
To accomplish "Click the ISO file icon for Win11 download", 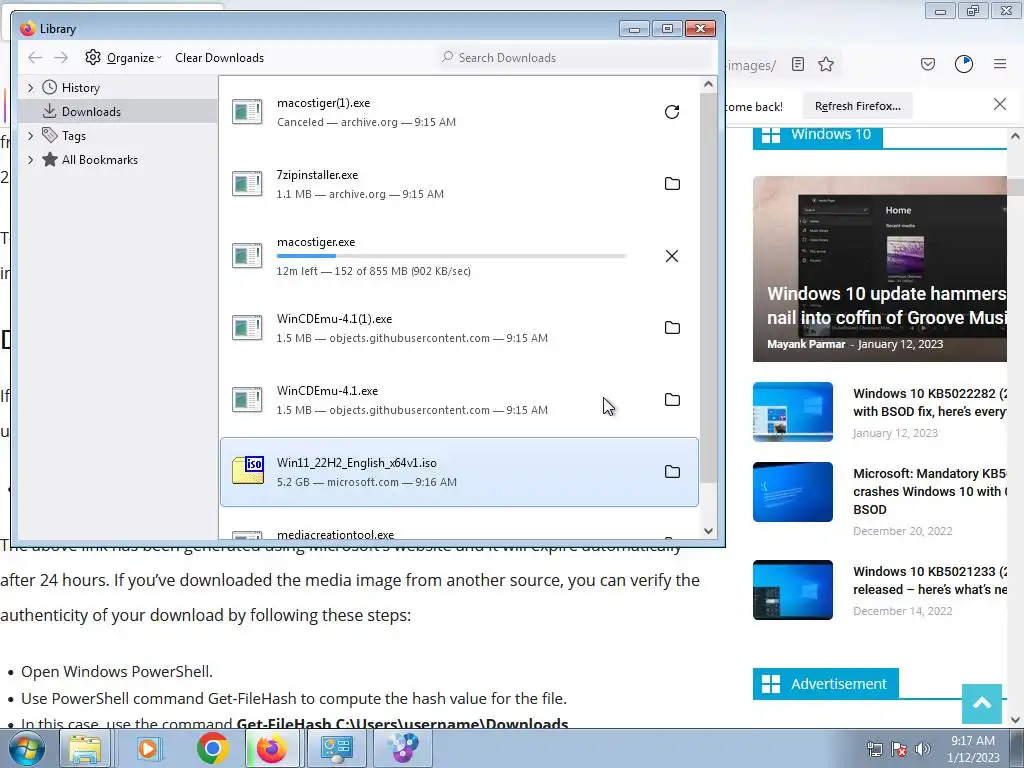I will coord(248,471).
